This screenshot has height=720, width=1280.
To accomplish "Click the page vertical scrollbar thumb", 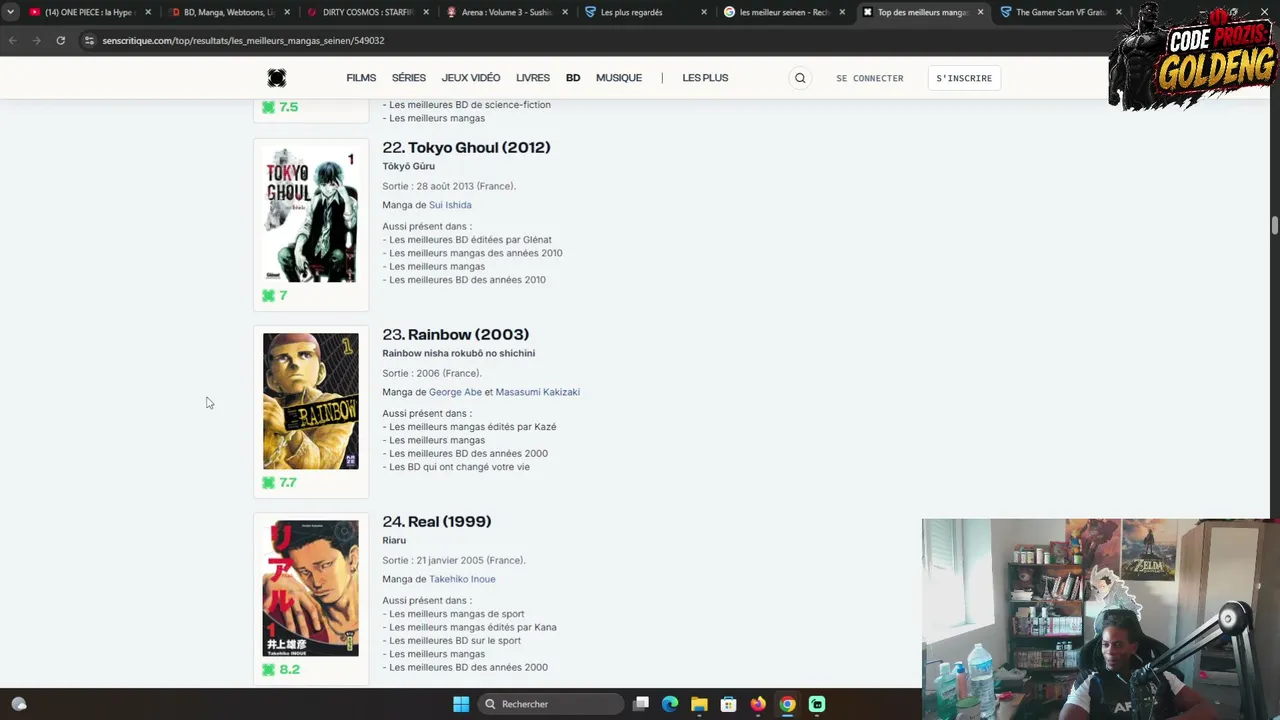I will 1275,225.
